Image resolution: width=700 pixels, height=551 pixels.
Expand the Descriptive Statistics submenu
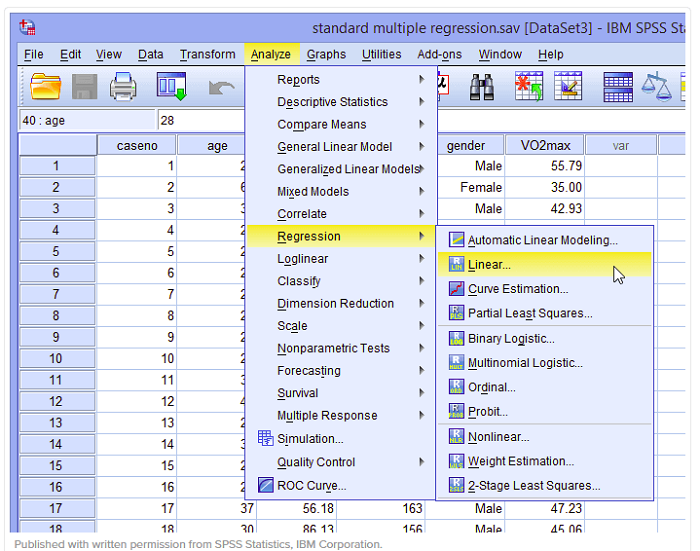(x=341, y=102)
